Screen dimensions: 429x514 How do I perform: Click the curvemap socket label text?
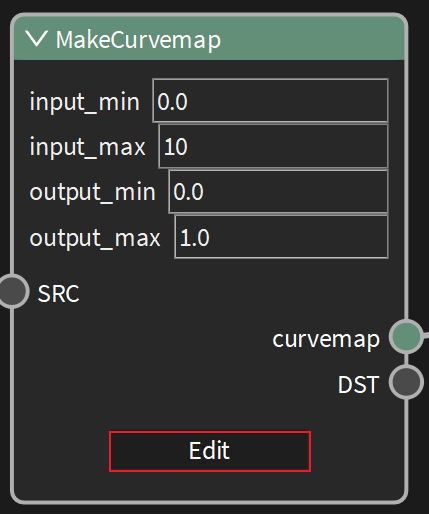pyautogui.click(x=326, y=340)
